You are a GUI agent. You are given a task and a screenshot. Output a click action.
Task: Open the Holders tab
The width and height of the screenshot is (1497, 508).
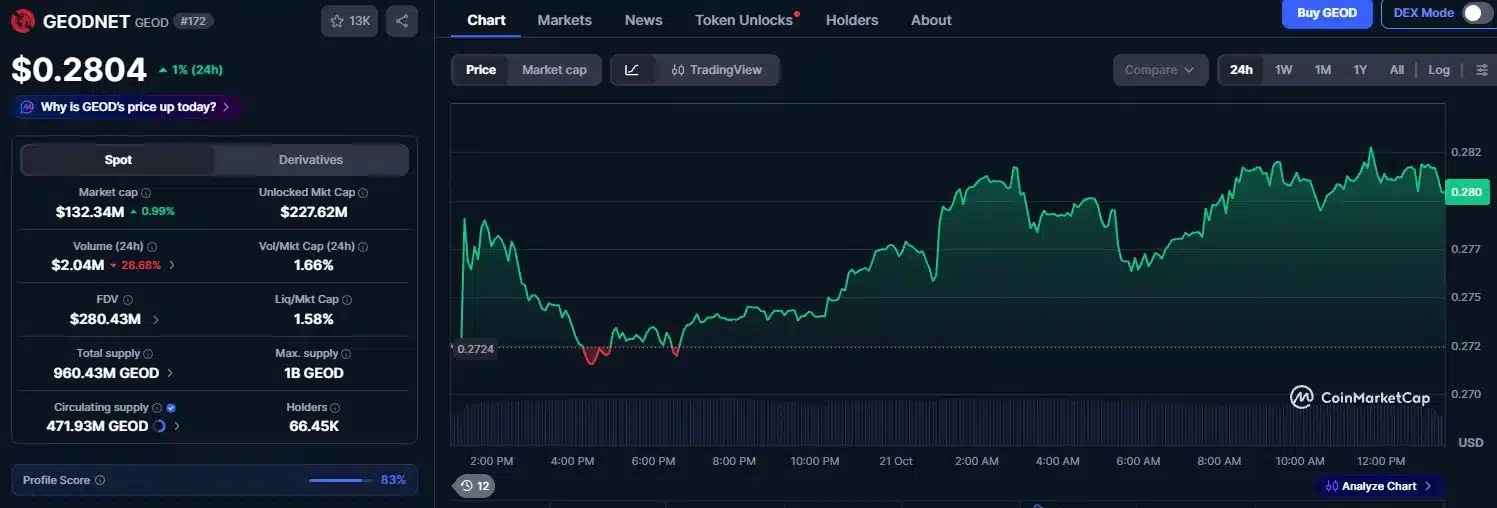pyautogui.click(x=852, y=20)
